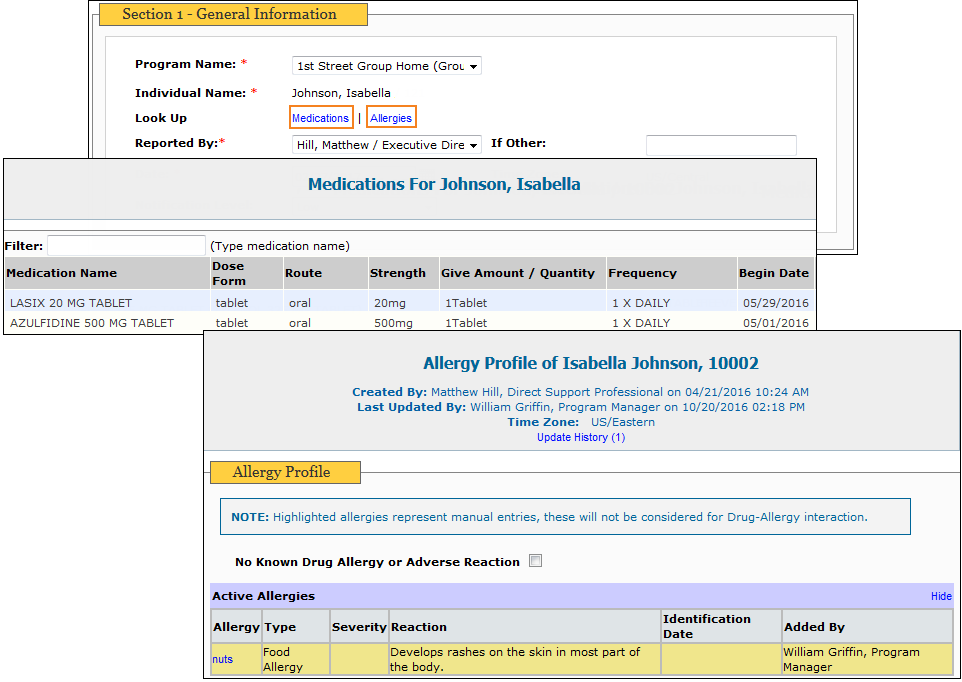Open Update History (1) link
Image resolution: width=962 pixels, height=682 pixels.
click(581, 437)
